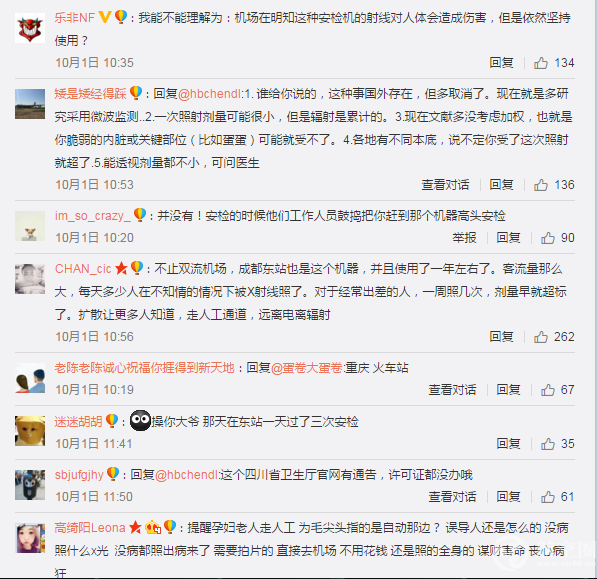597x579 pixels.
Task: Like im_so_crazy_ comment showing 90 likes
Action: (x=548, y=238)
